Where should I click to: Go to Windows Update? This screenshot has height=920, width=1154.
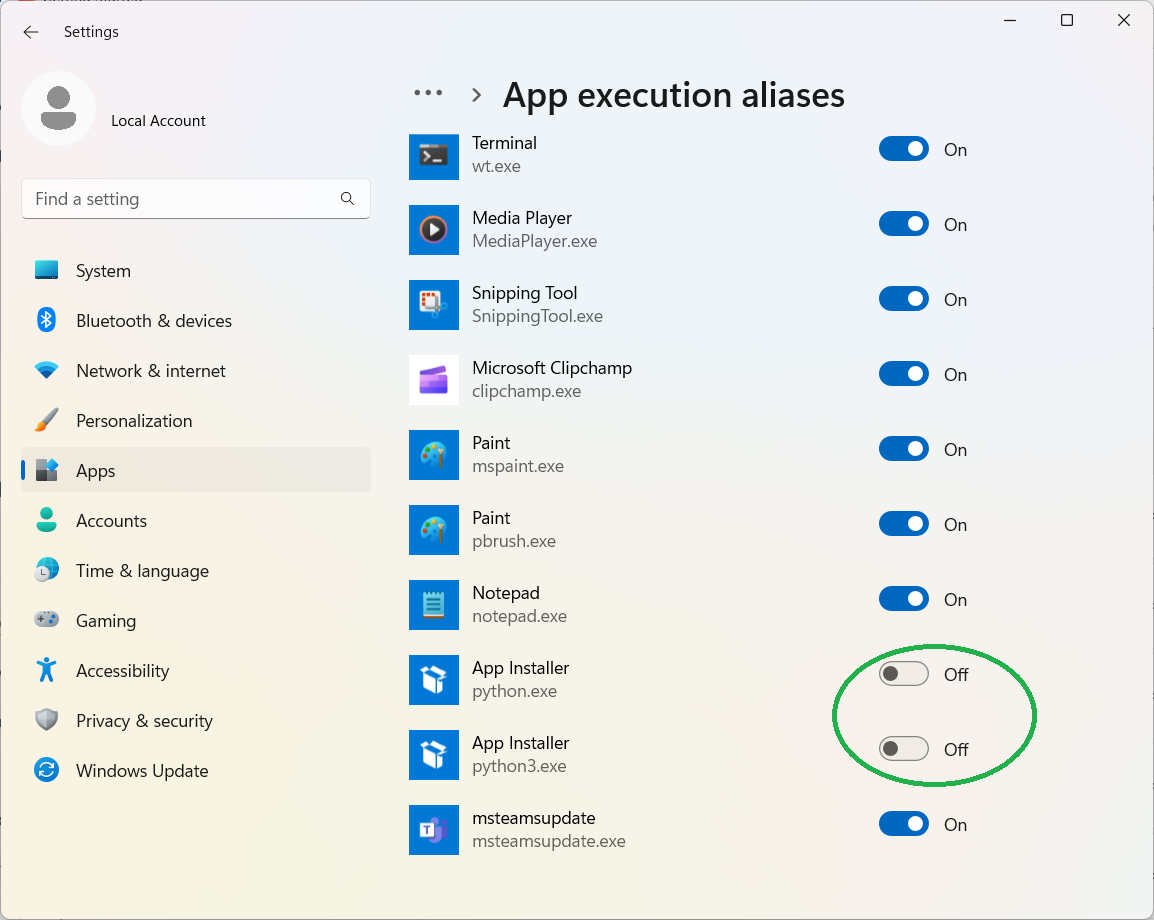point(196,771)
